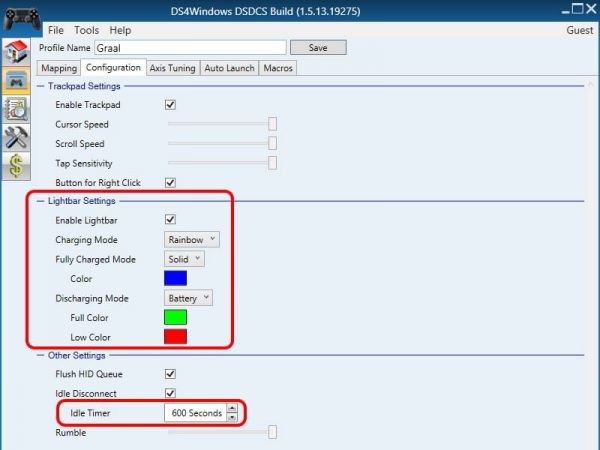600x450 pixels.
Task: Switch to the Axis Tuning tab
Action: tap(173, 68)
